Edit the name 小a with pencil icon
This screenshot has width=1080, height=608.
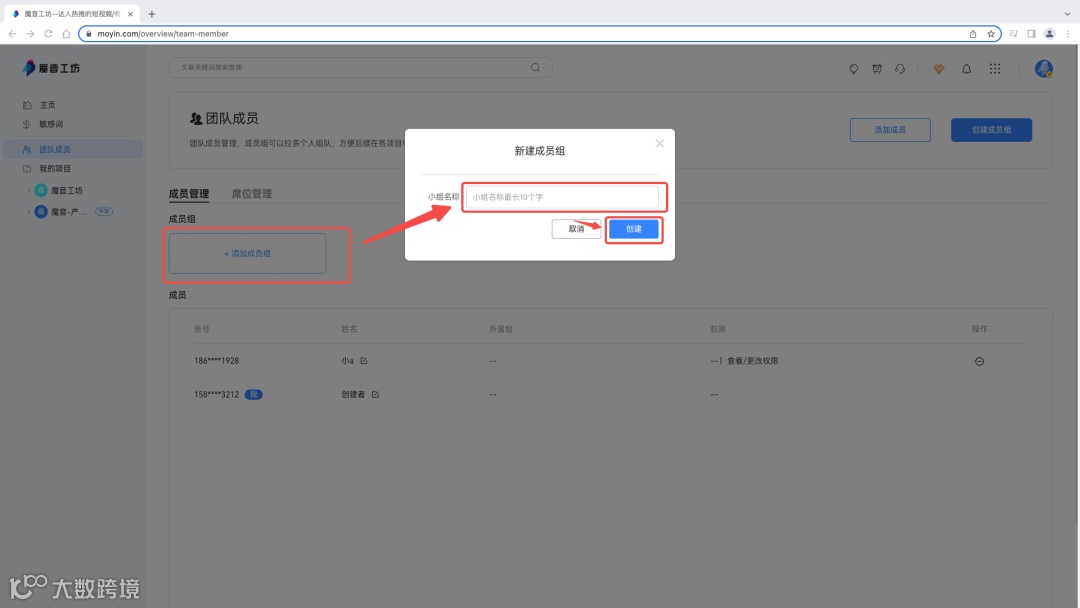364,361
